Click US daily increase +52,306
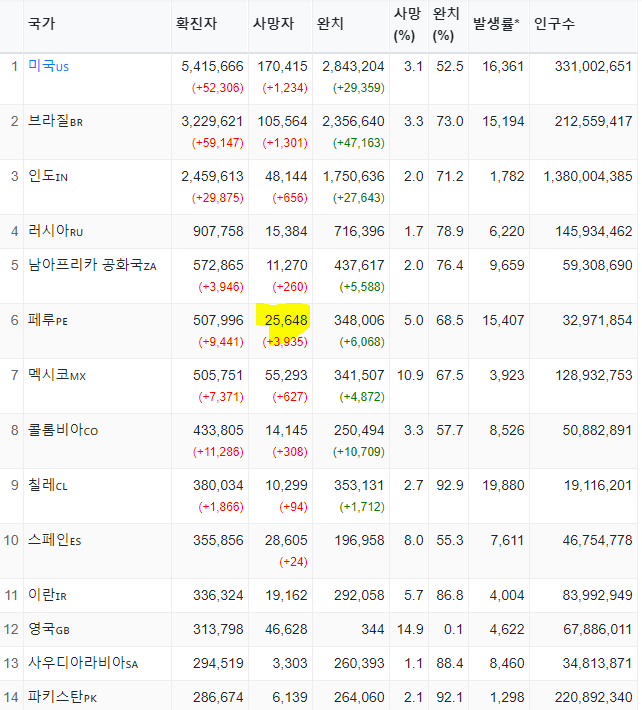Screen dimensions: 642x710 tap(218, 87)
